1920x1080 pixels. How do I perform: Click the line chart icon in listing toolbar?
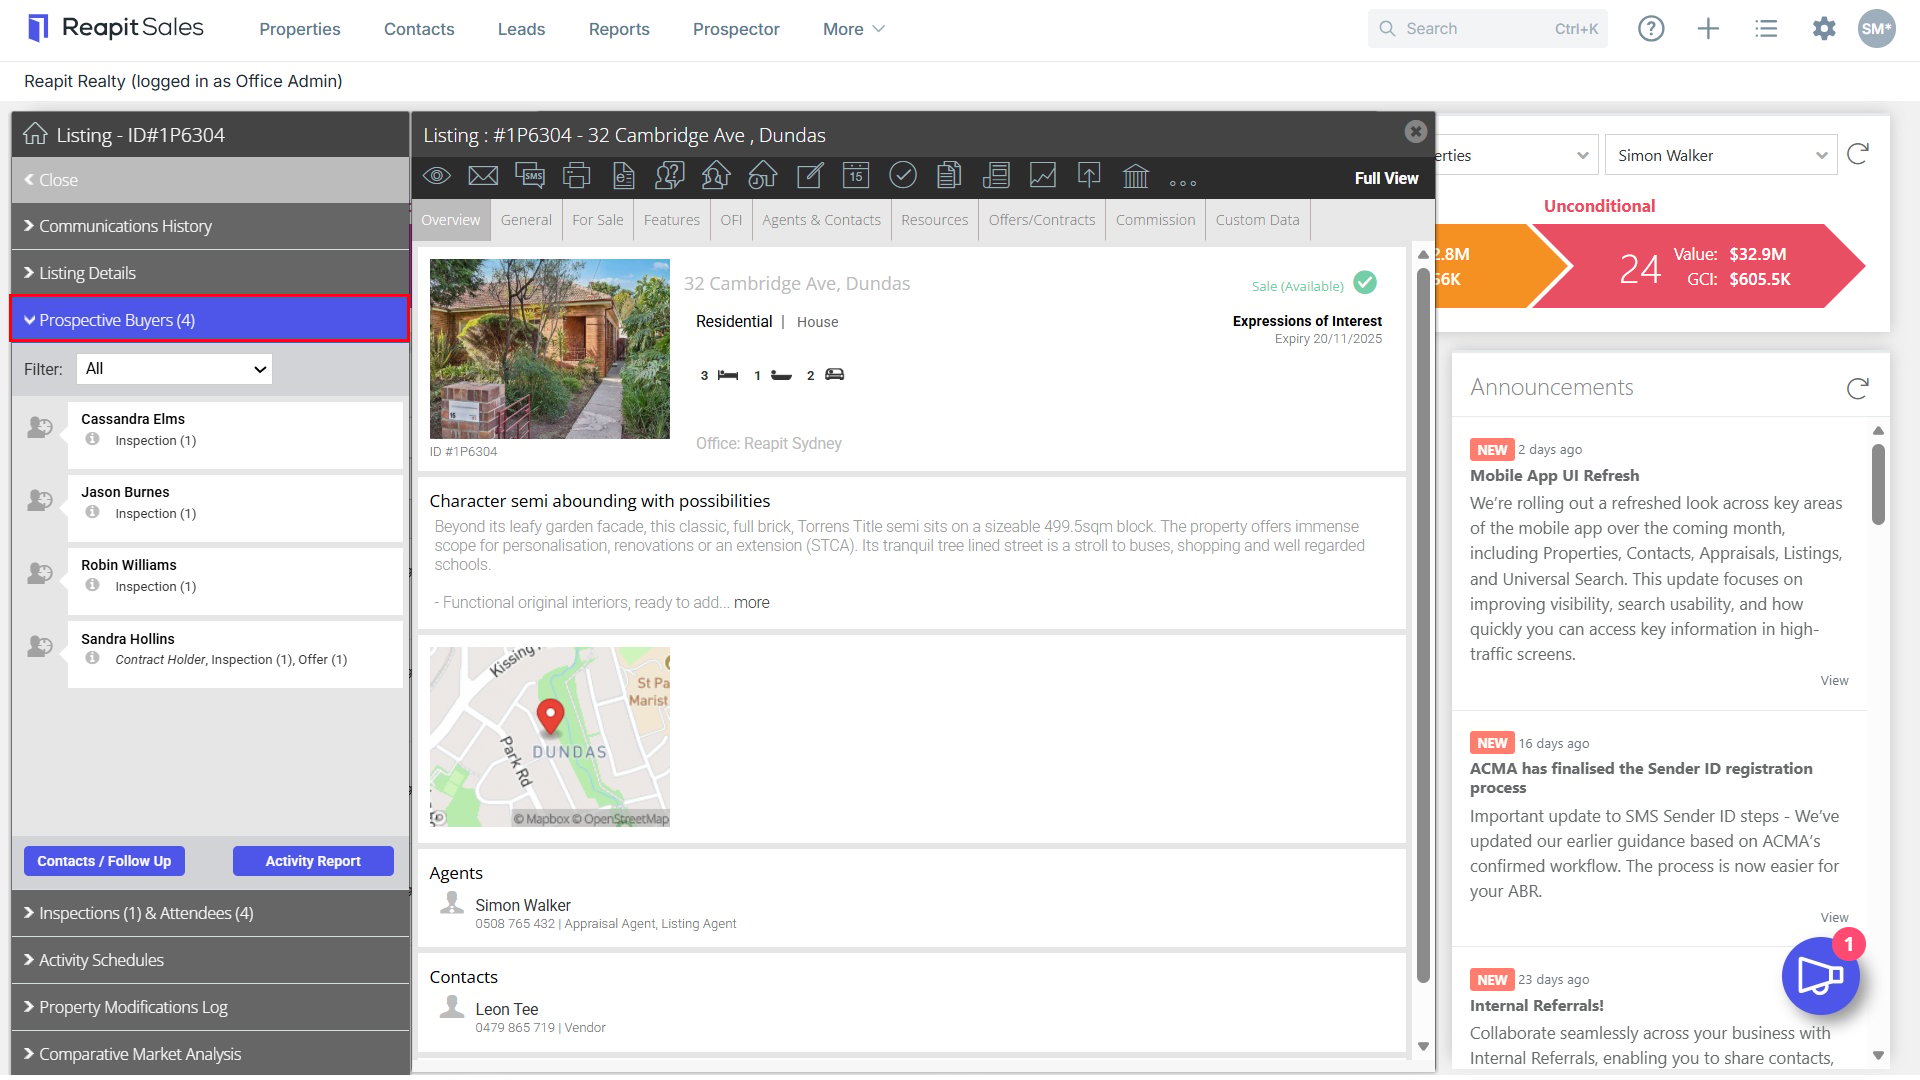coord(1042,176)
